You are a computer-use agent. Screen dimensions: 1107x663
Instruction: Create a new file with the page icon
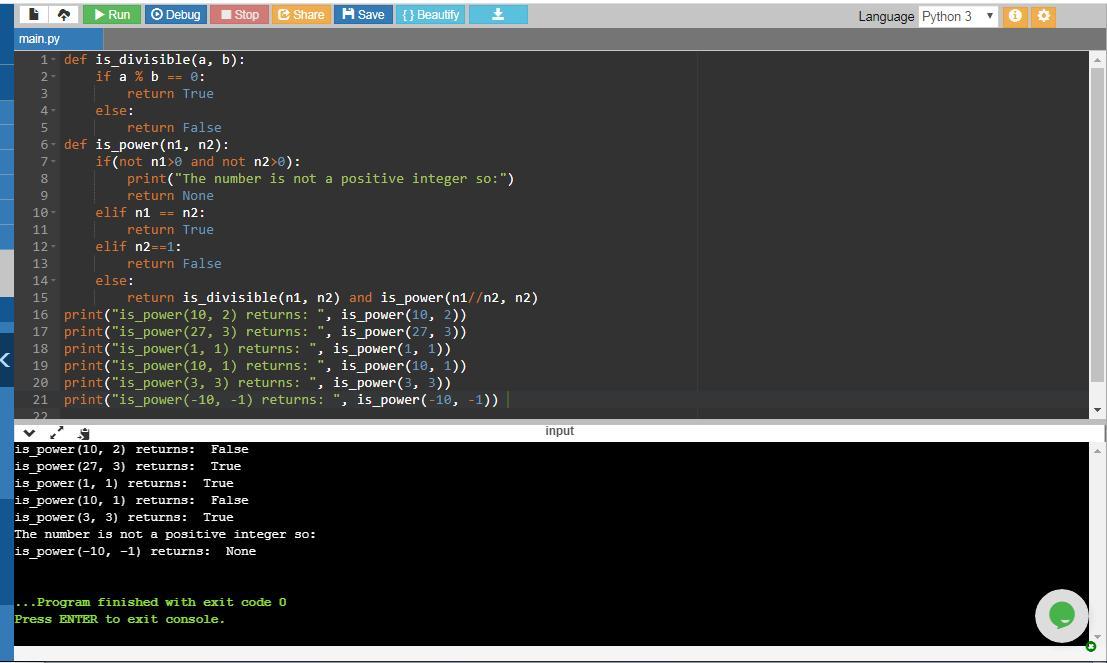tap(35, 15)
